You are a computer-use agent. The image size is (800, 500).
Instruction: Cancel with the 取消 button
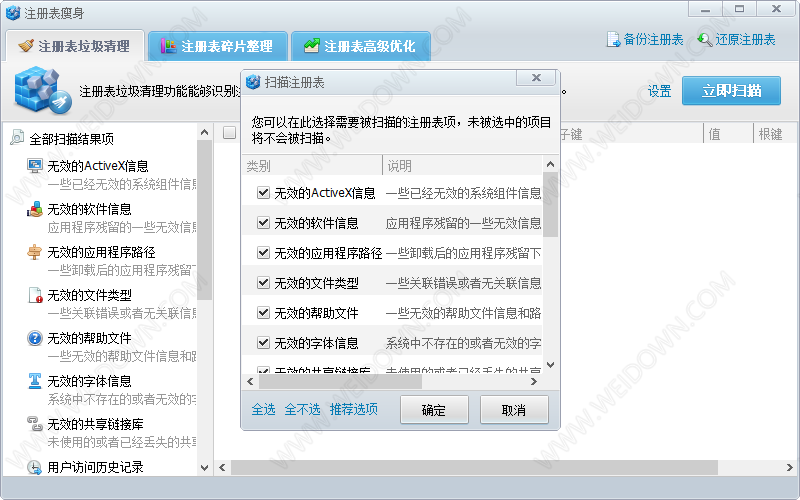pos(514,410)
